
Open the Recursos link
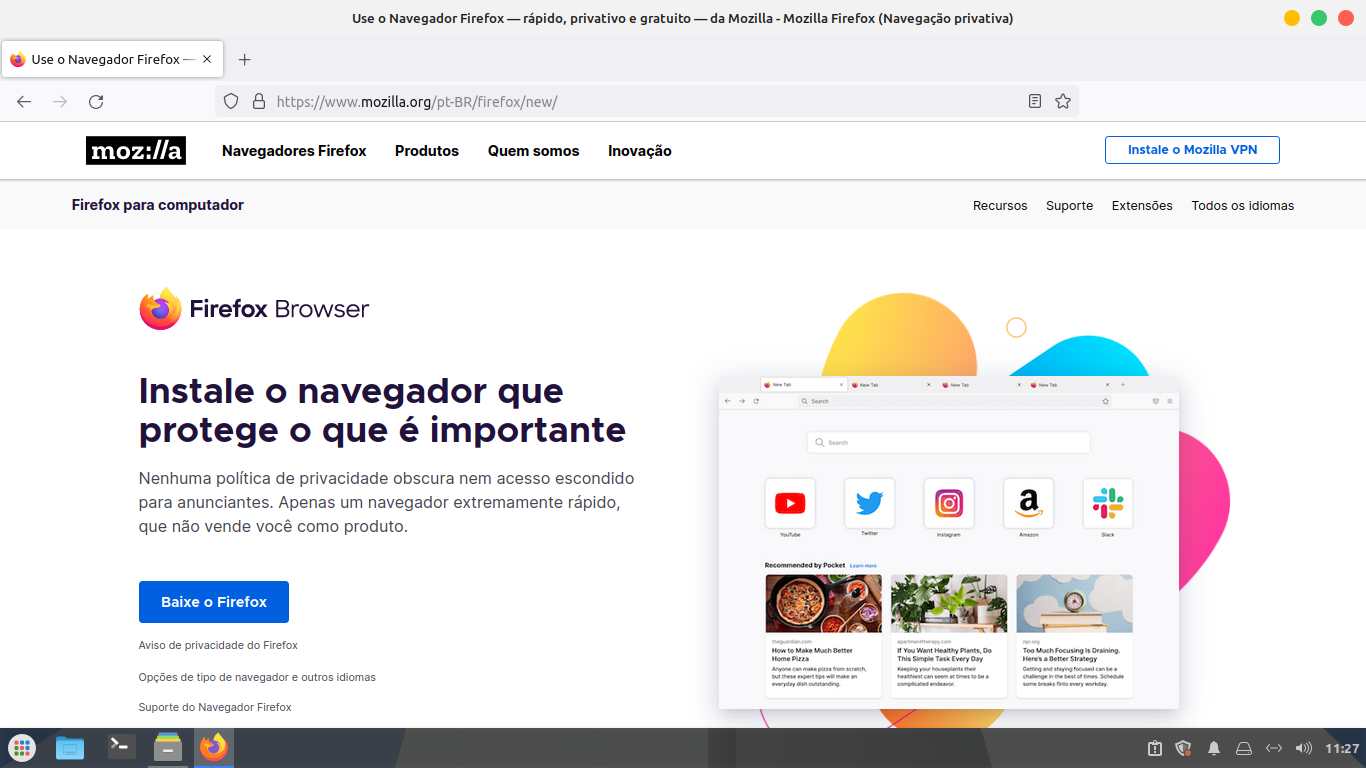(x=1000, y=205)
